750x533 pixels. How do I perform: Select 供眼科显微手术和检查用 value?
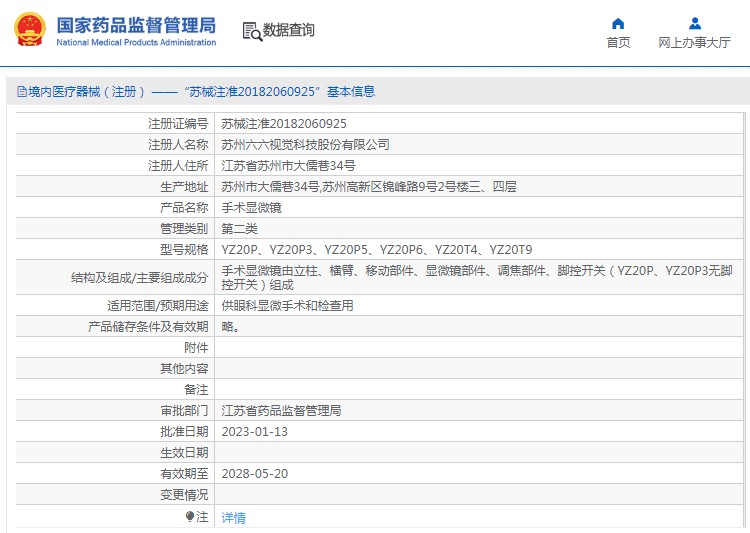pos(287,305)
